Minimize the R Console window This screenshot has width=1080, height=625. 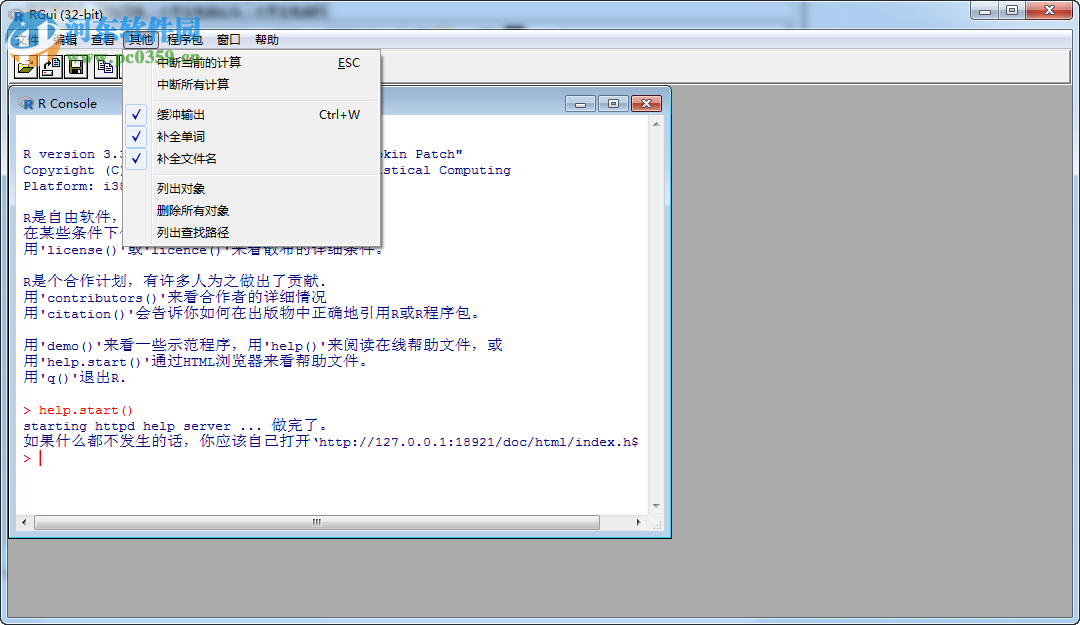coord(581,104)
